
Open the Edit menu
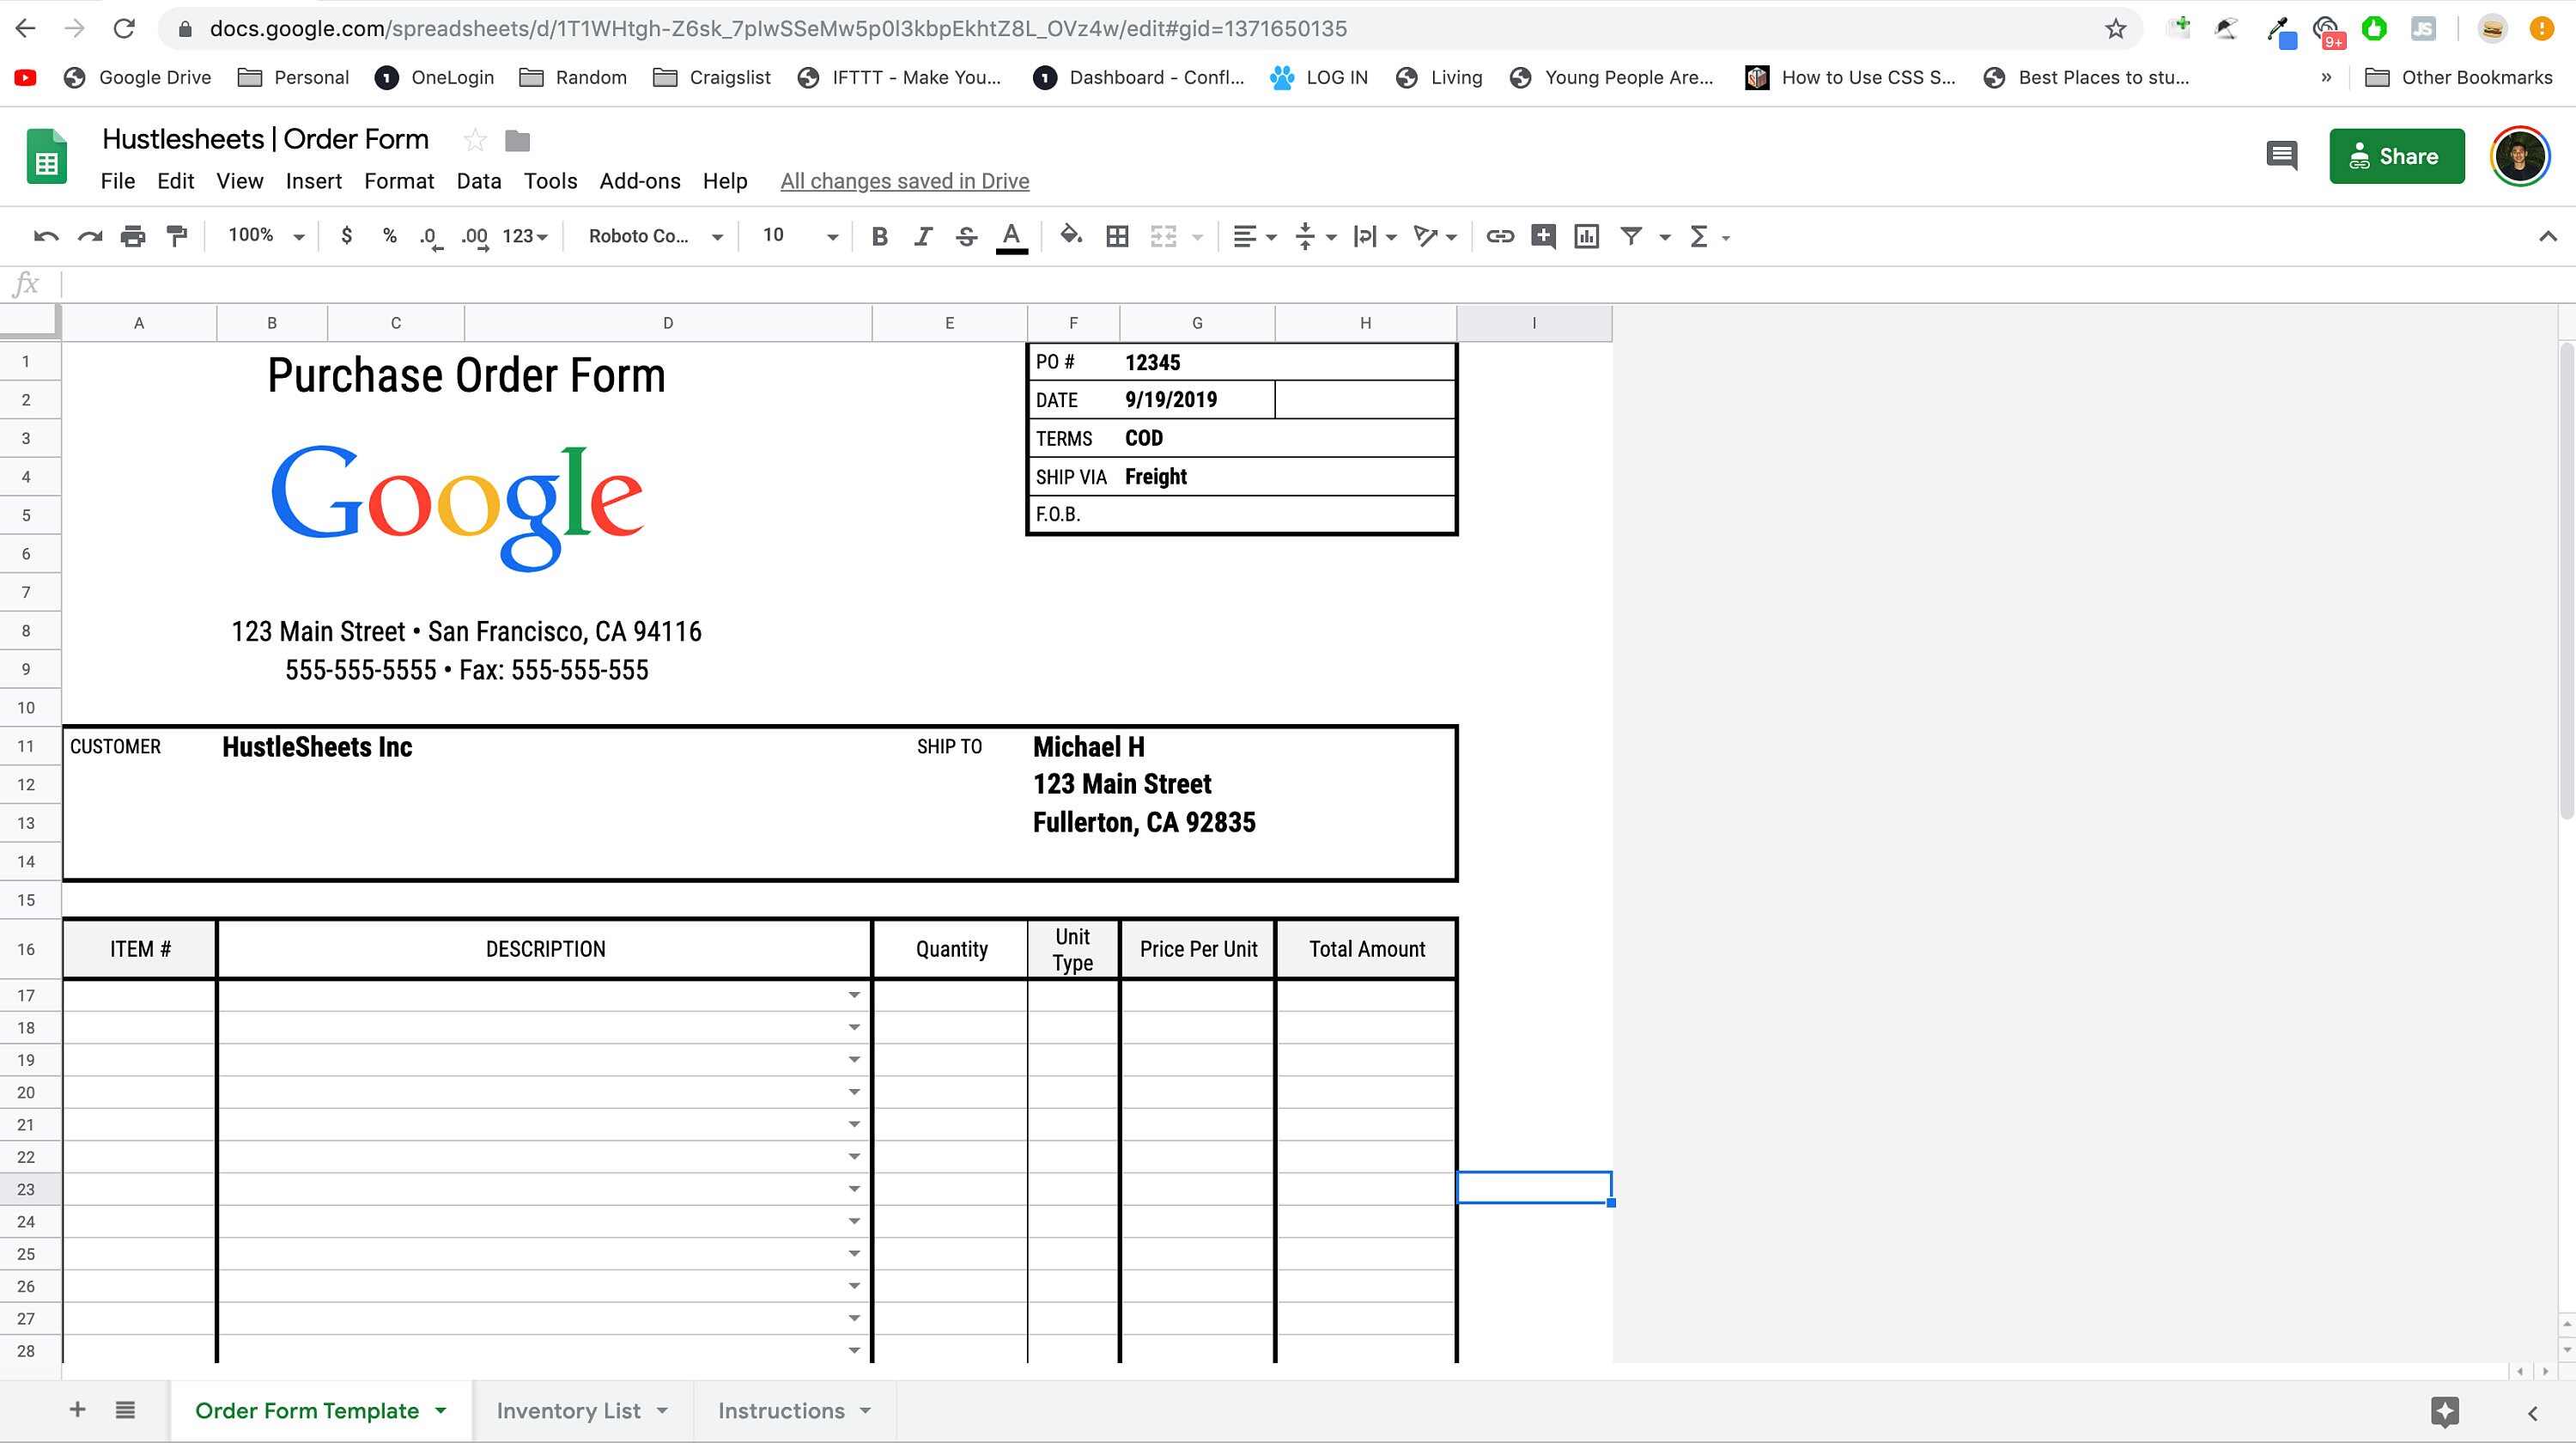tap(175, 181)
